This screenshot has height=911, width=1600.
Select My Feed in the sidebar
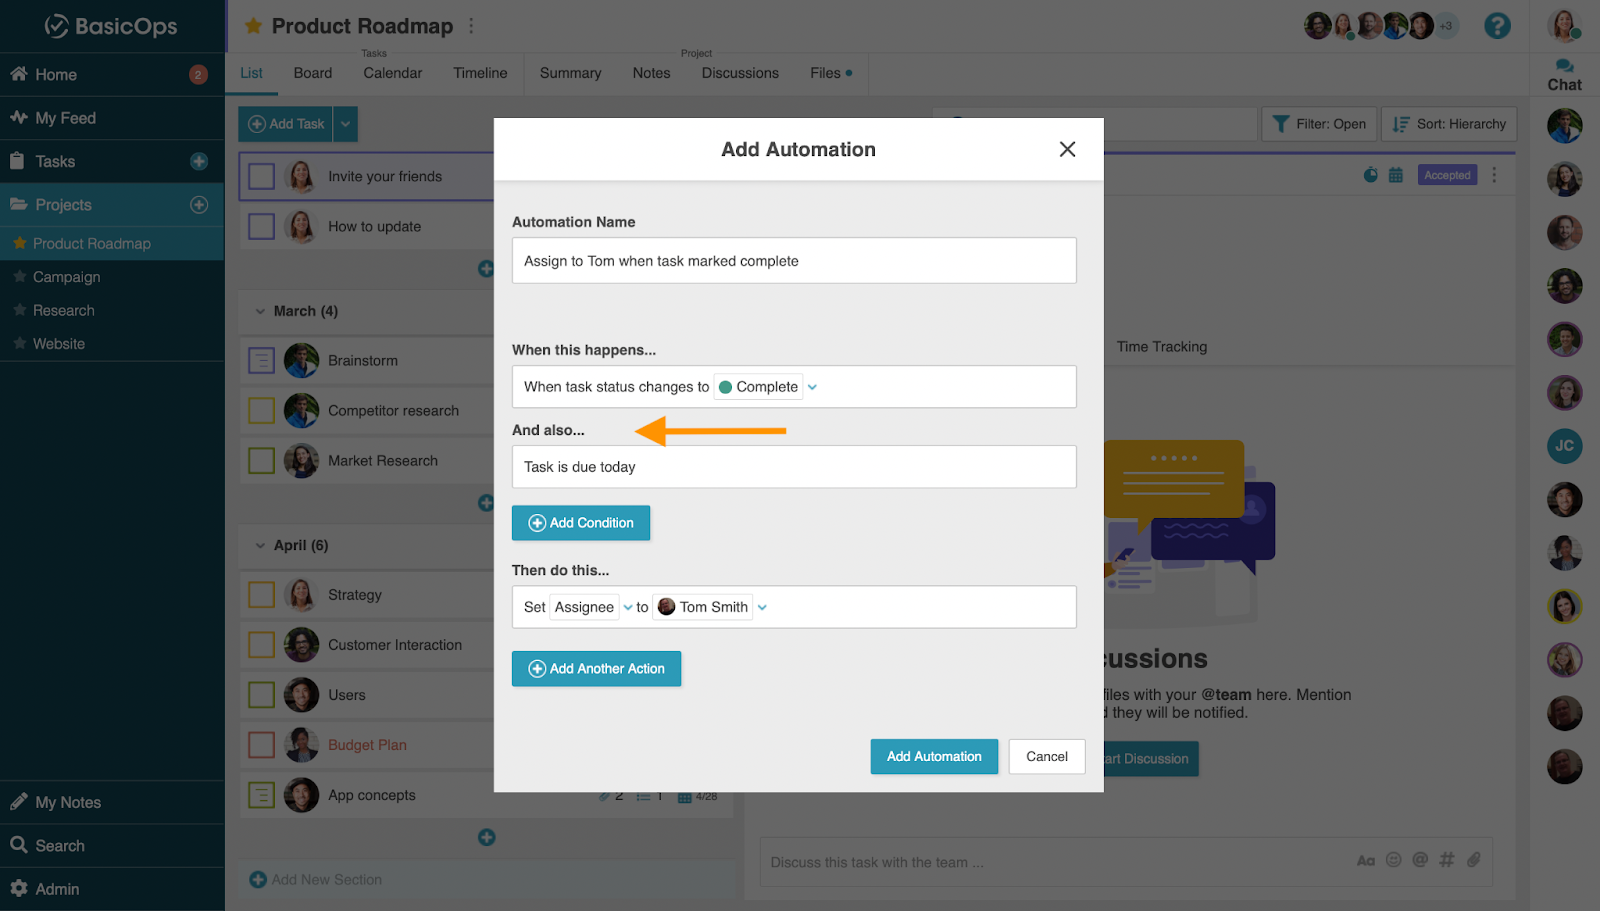click(65, 117)
